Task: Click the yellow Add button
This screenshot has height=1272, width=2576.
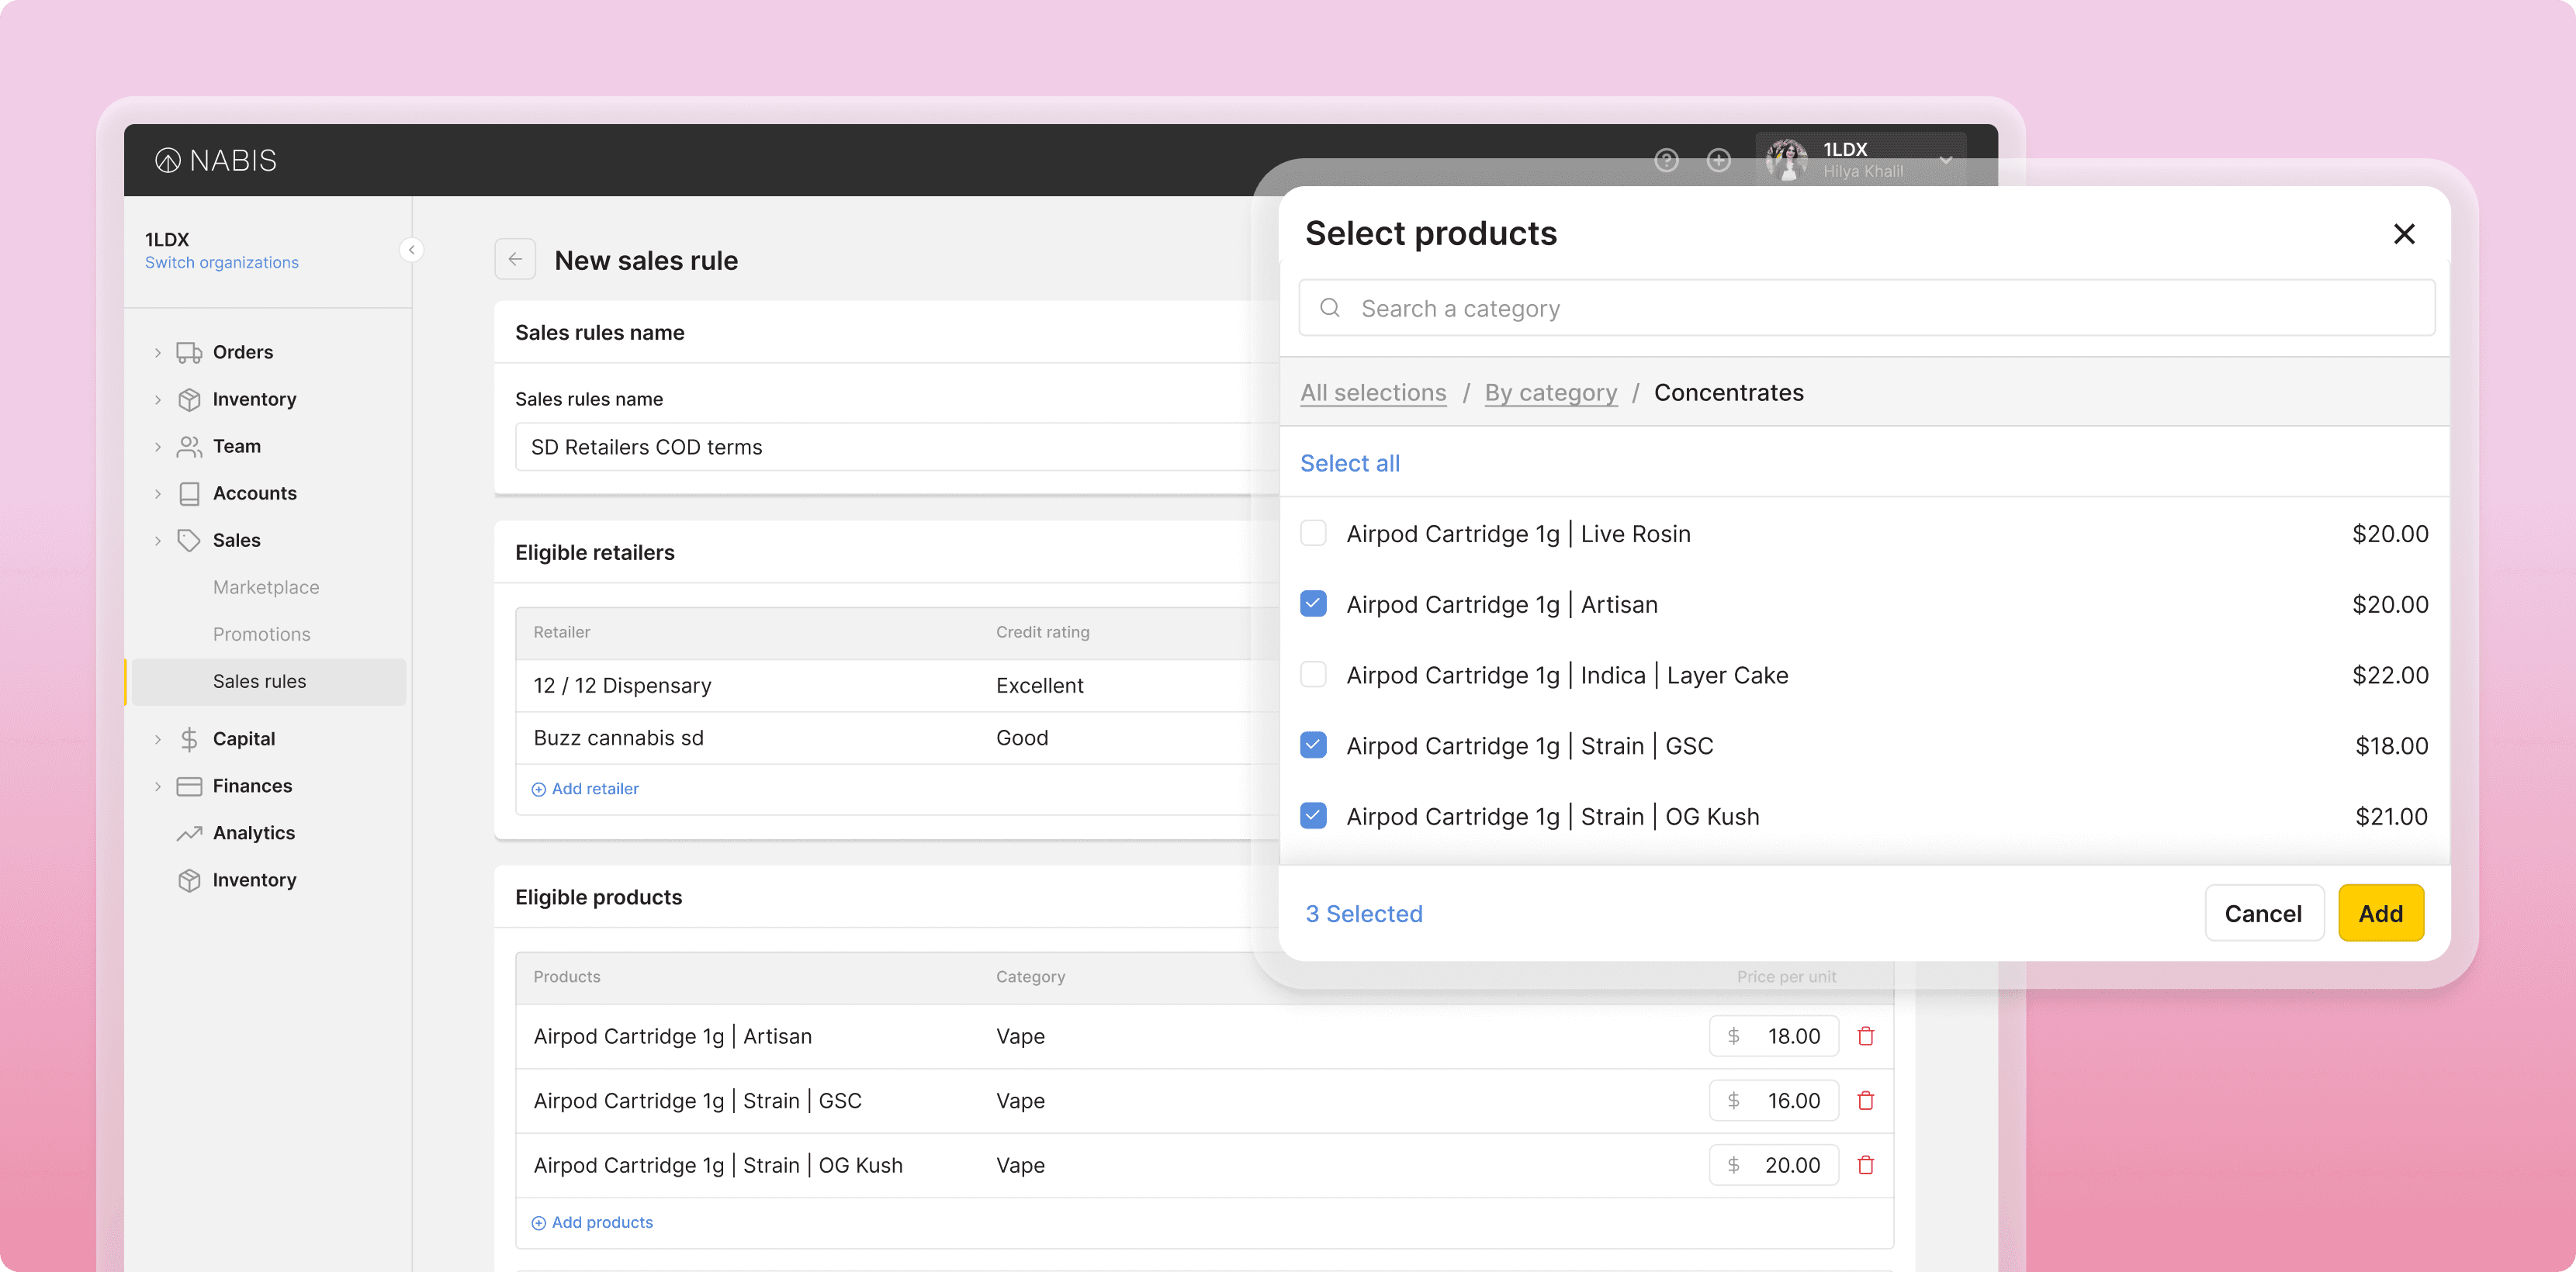Action: pyautogui.click(x=2380, y=913)
